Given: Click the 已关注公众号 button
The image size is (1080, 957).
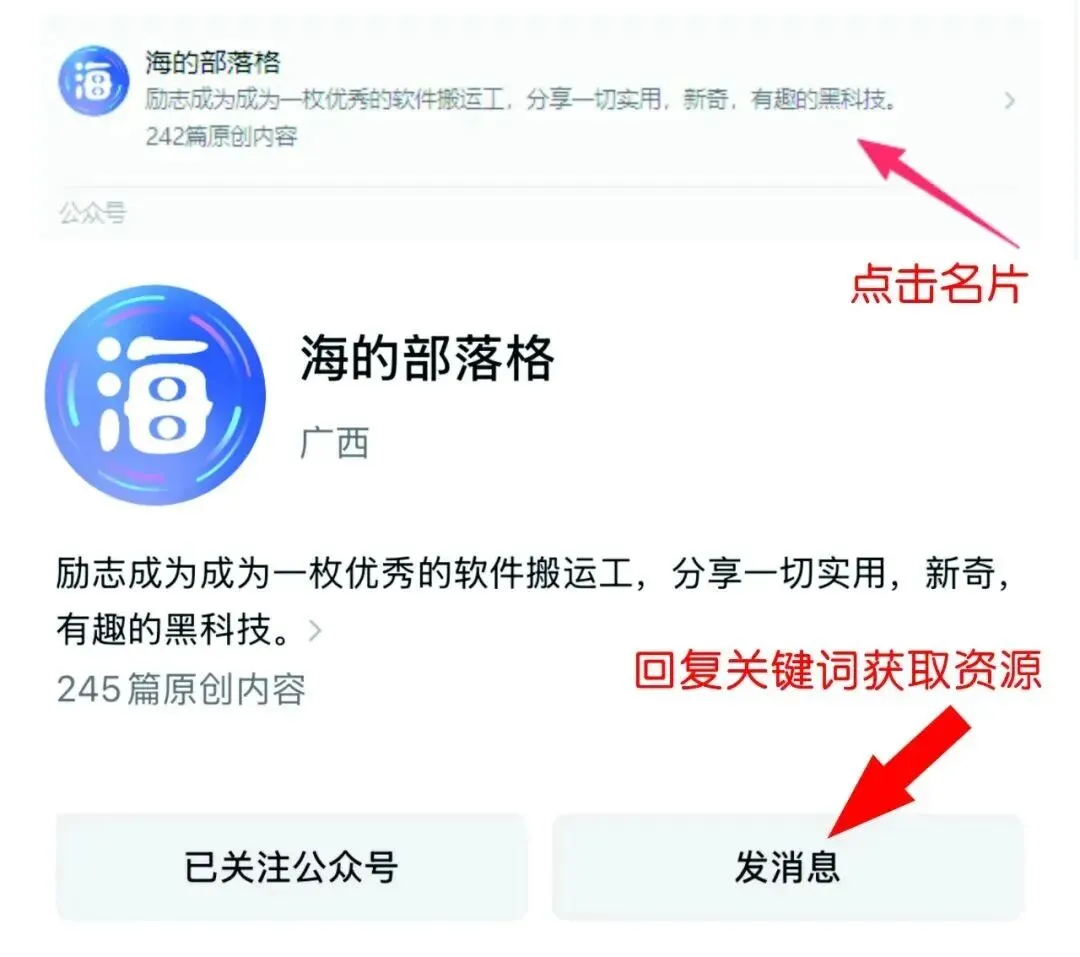Looking at the screenshot, I should 291,867.
